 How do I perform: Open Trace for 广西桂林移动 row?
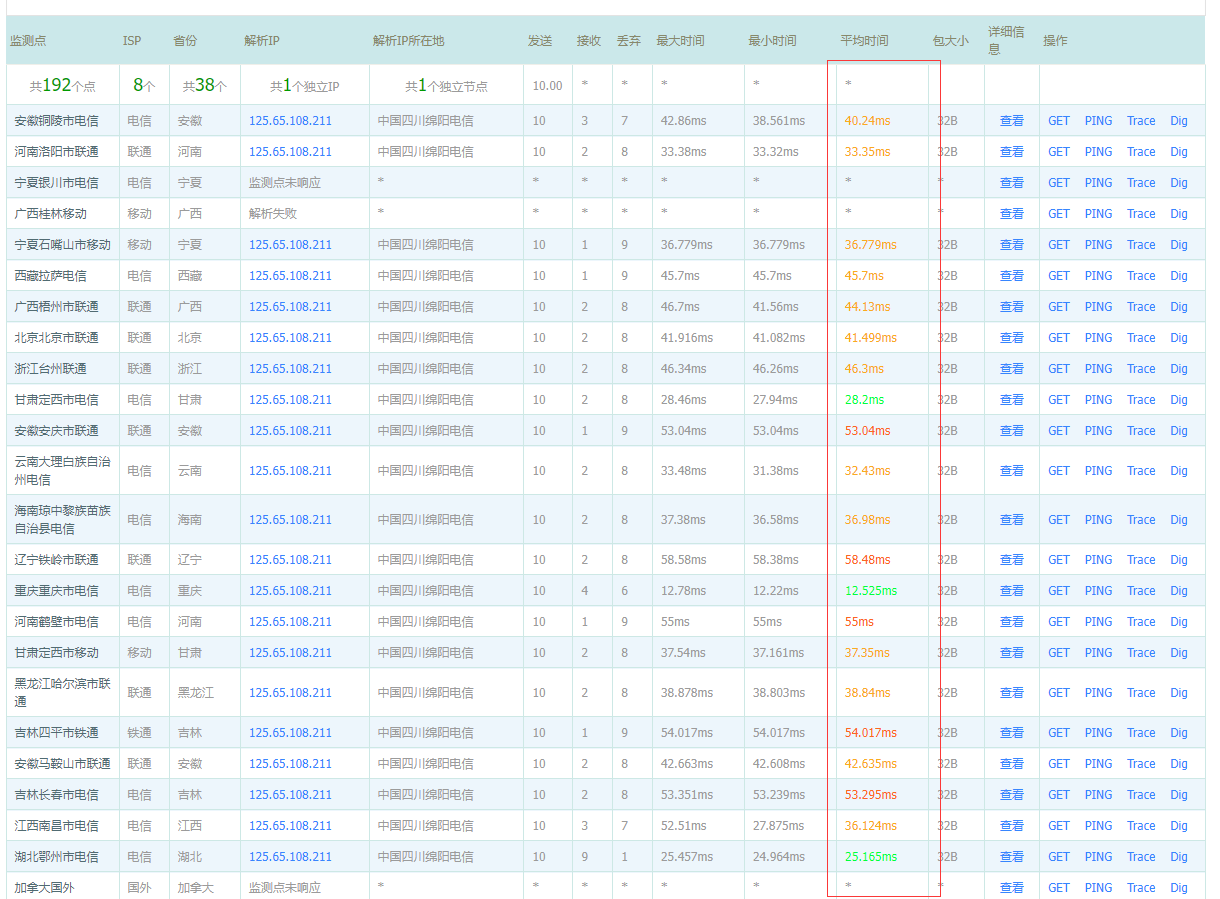click(1141, 214)
